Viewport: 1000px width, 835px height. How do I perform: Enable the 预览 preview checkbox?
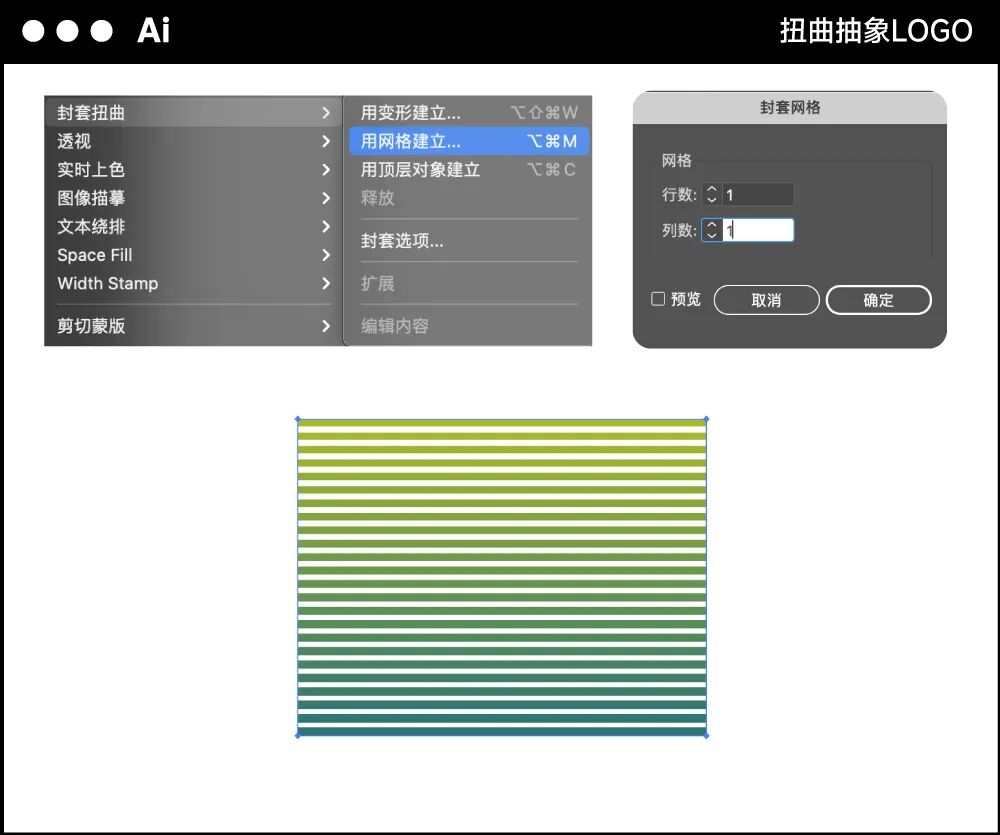(657, 299)
